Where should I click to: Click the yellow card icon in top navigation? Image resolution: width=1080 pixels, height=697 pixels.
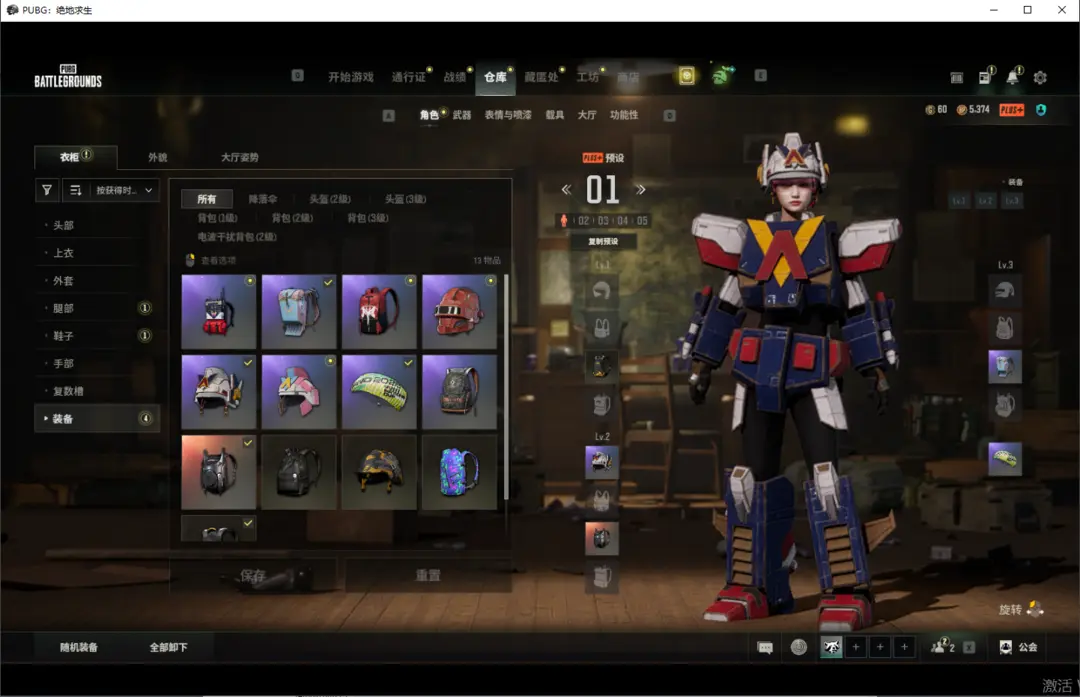pos(687,76)
